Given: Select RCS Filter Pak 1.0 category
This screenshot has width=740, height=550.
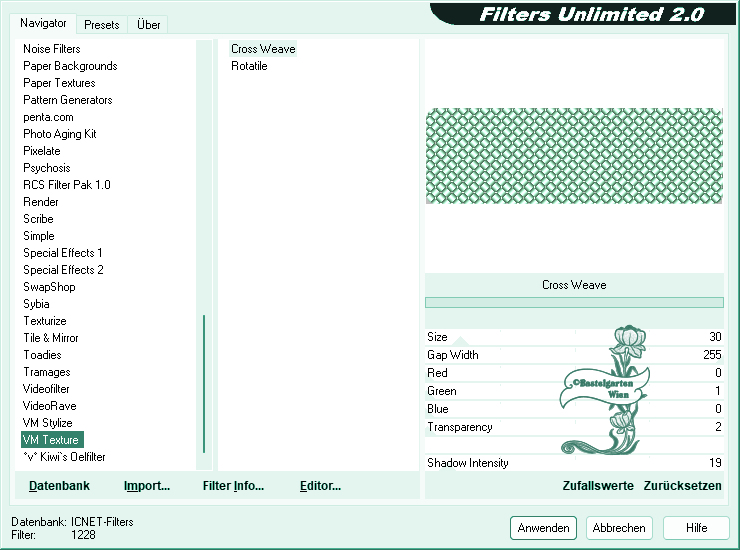Looking at the screenshot, I should coord(67,185).
